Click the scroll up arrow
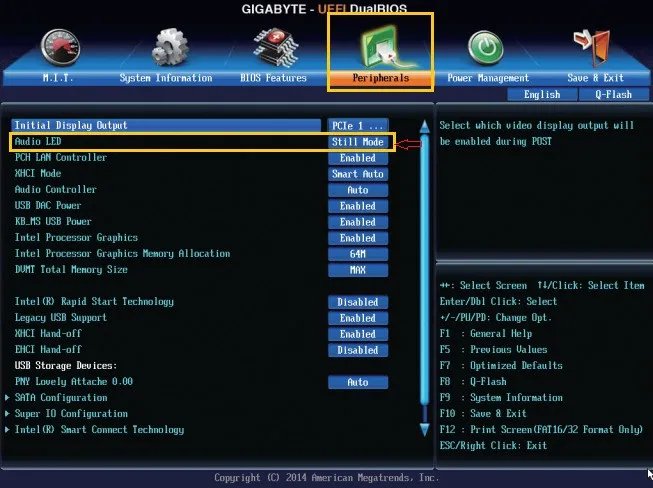The height and width of the screenshot is (488, 653). (424, 127)
